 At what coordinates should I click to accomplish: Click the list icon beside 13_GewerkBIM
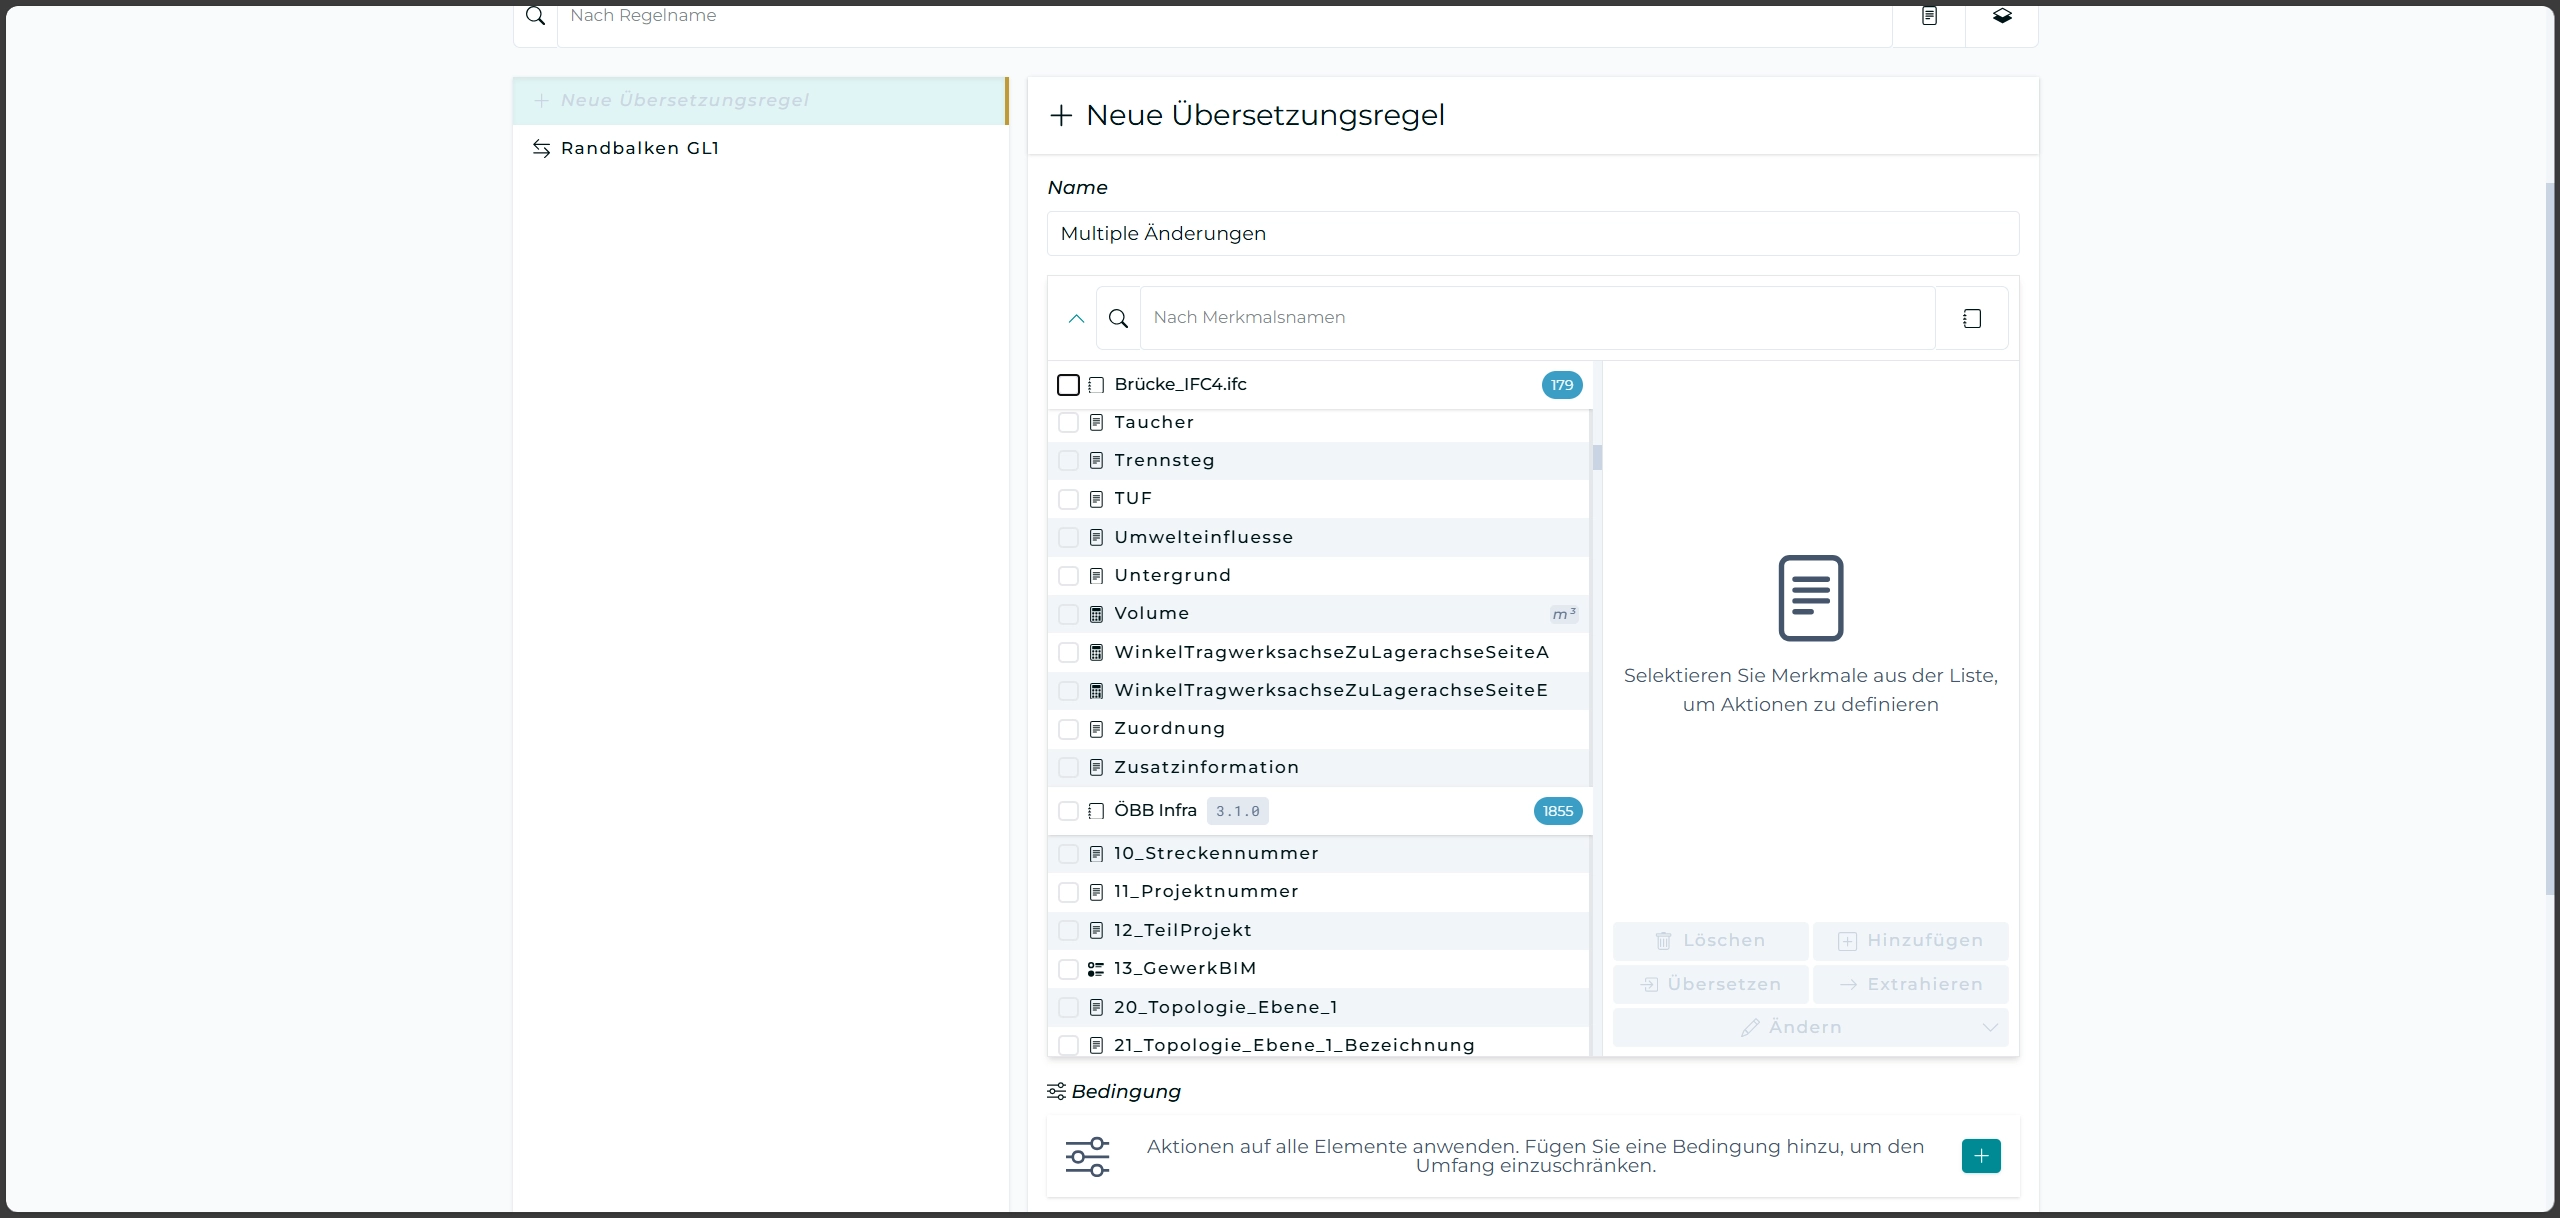tap(1096, 969)
